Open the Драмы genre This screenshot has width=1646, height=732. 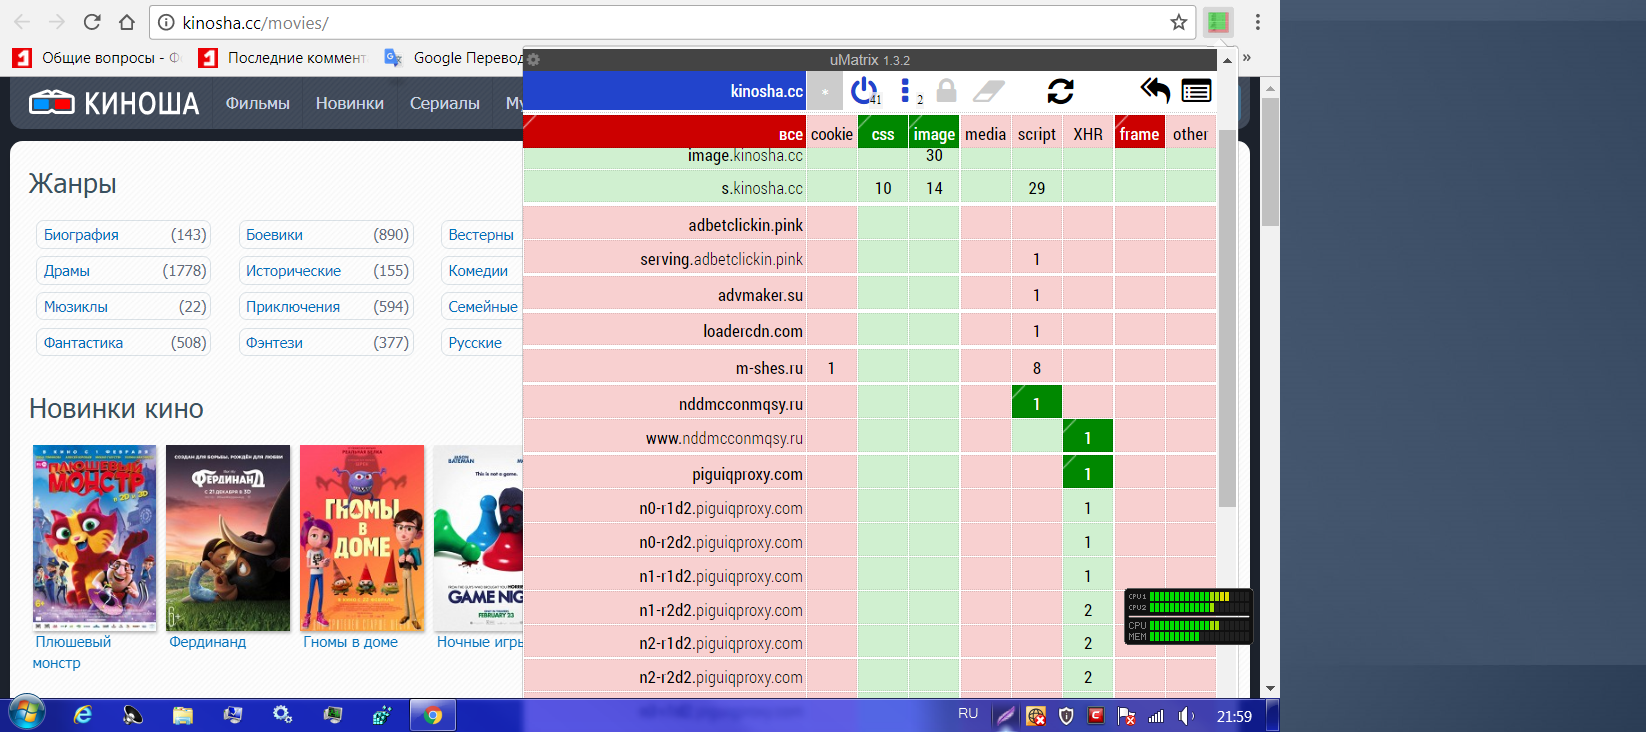[x=67, y=271]
